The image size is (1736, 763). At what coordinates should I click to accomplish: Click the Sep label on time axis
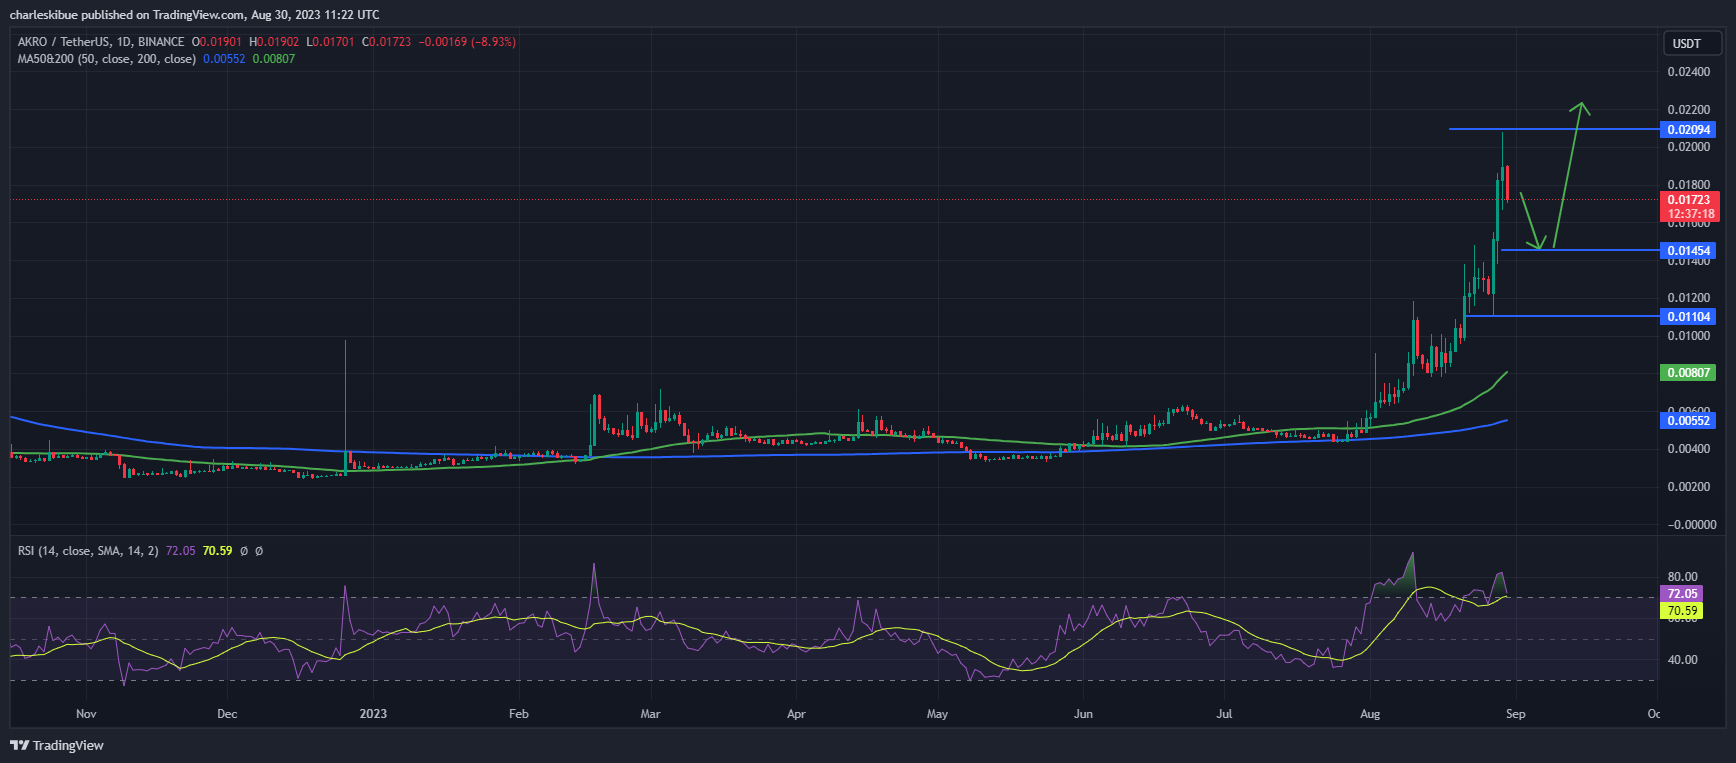pyautogui.click(x=1516, y=714)
